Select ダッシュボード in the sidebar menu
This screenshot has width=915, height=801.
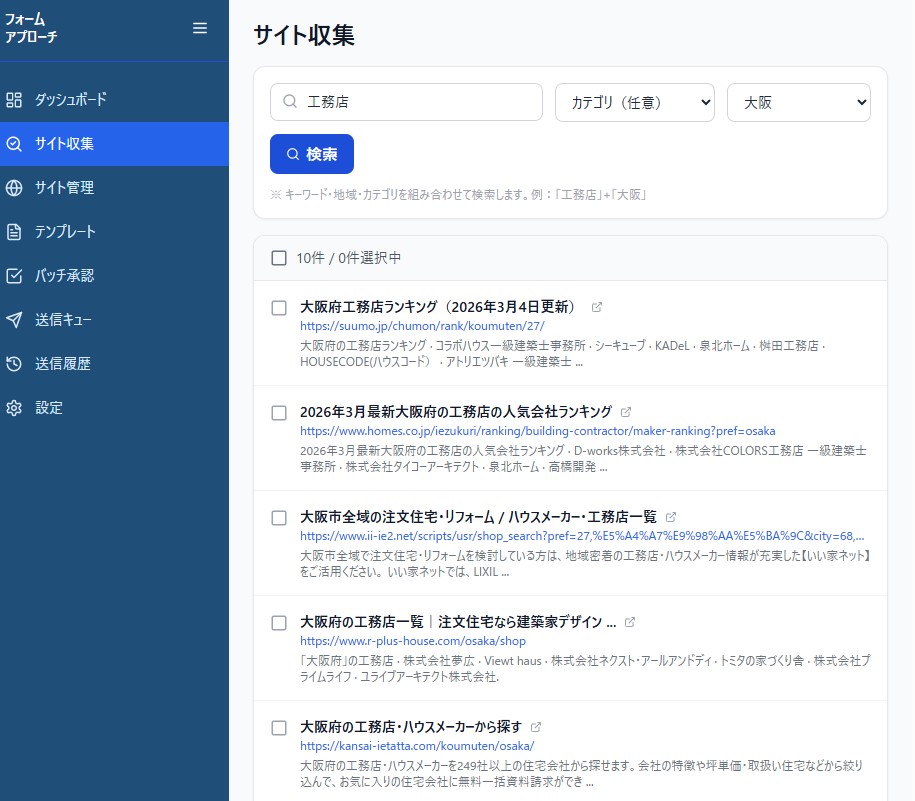point(72,99)
